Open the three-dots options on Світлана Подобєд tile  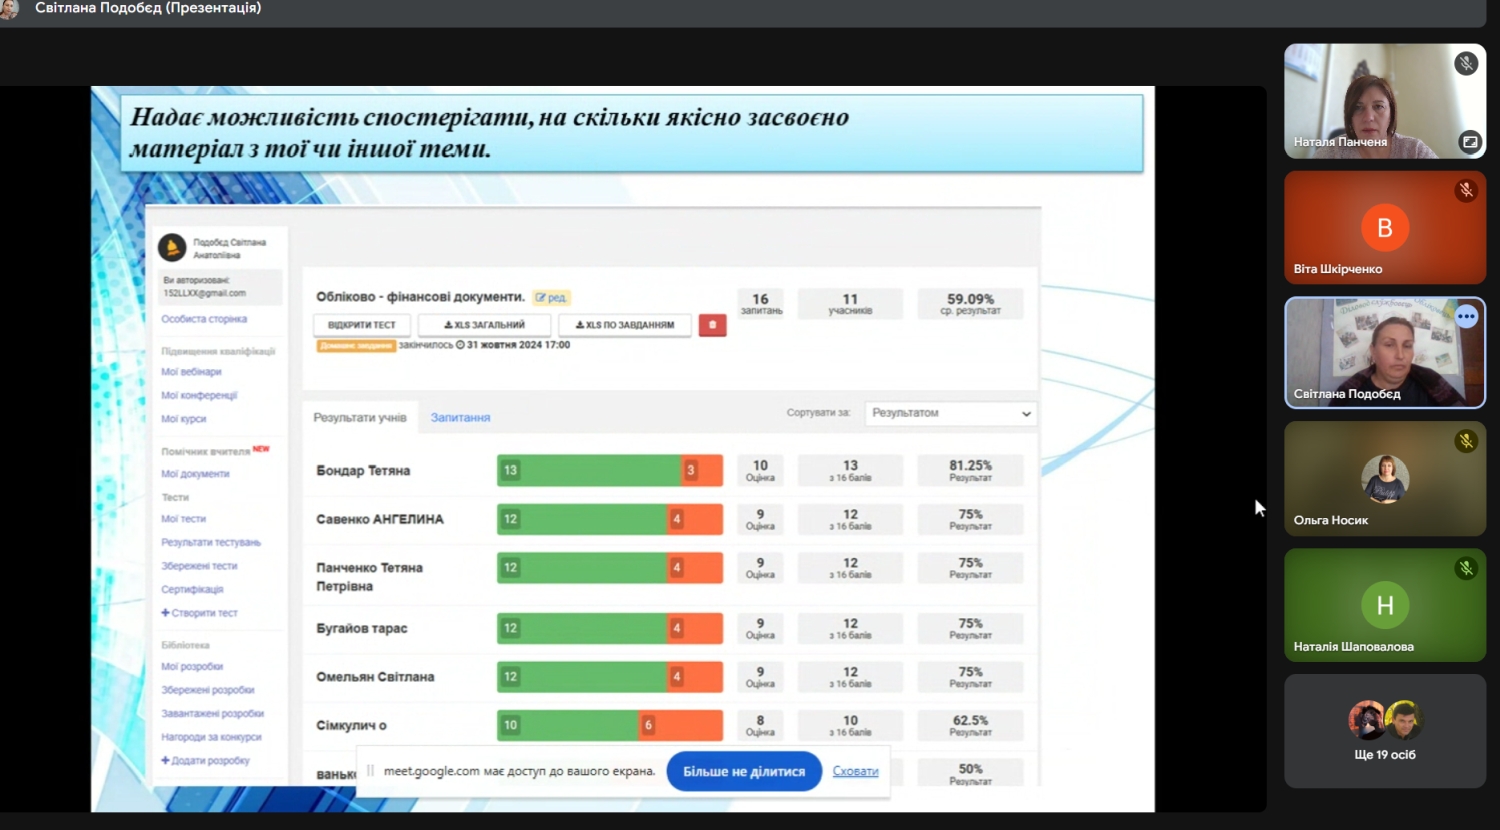pos(1466,316)
